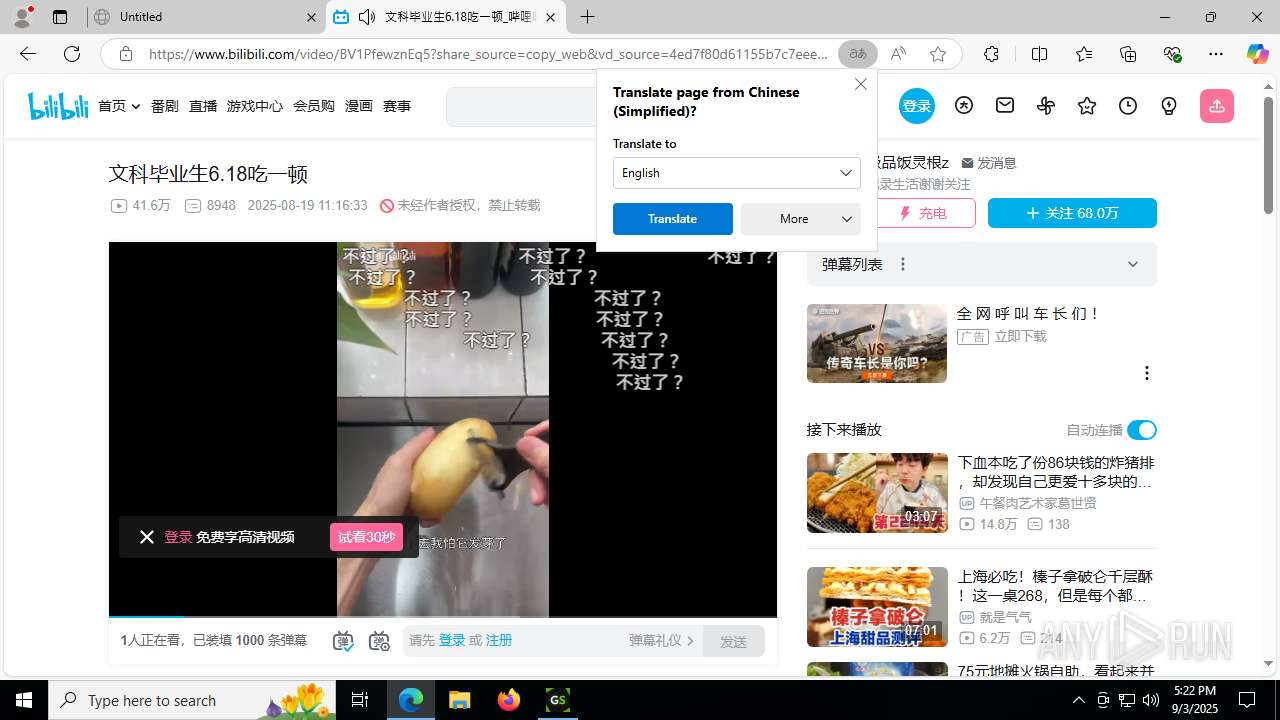Screen dimensions: 1280x720
Task: Open the danmaku settings icon
Action: coord(379,641)
